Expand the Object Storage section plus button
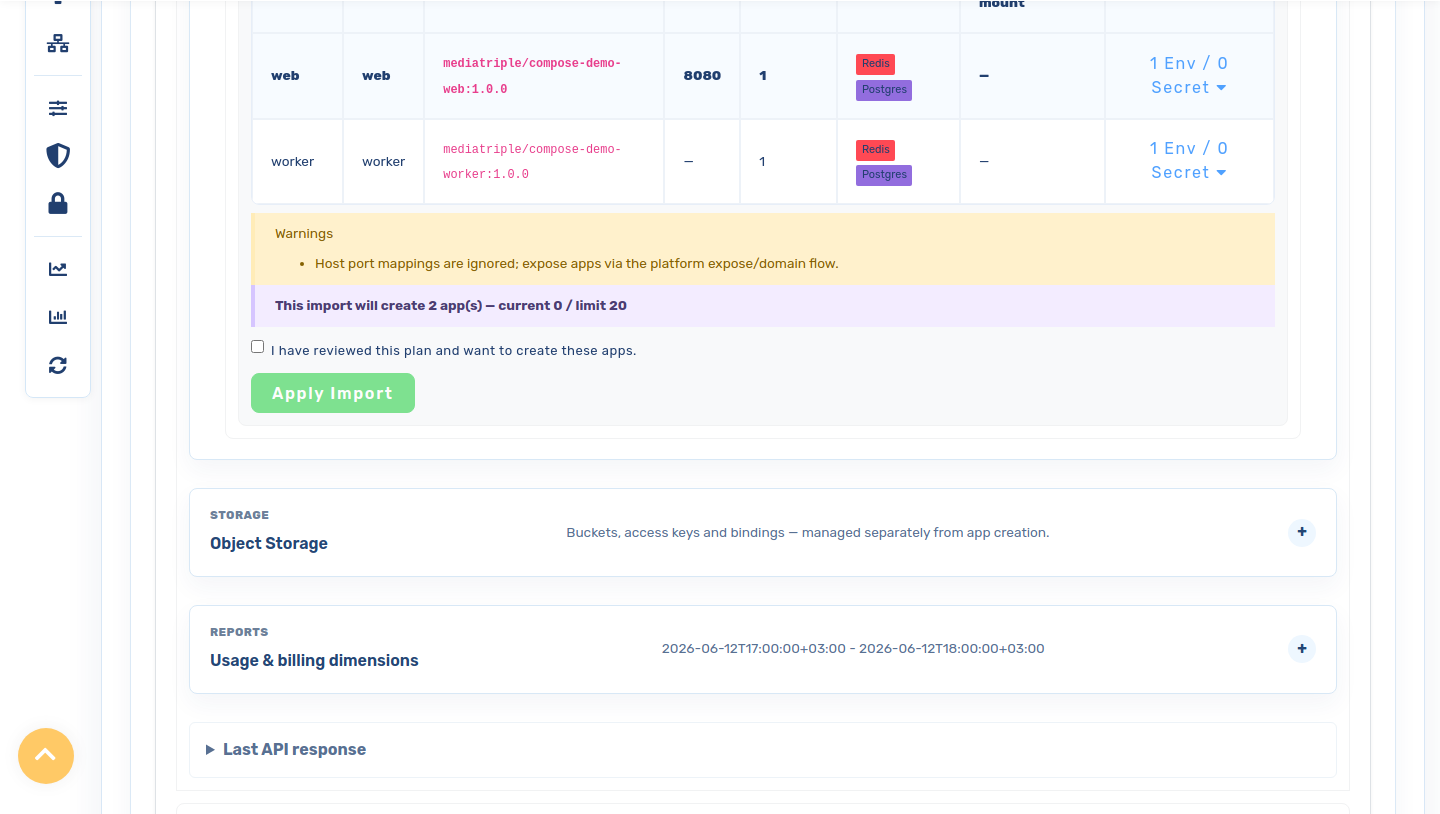The image size is (1440, 814). 1302,532
